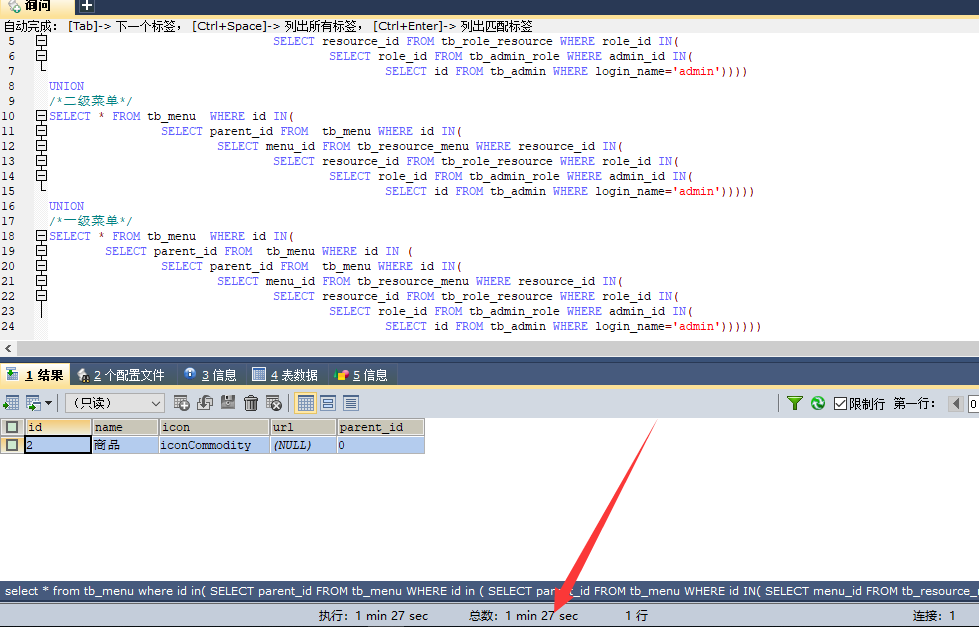Switch to the 4 表数据 tab
The image size is (979, 627).
point(285,375)
